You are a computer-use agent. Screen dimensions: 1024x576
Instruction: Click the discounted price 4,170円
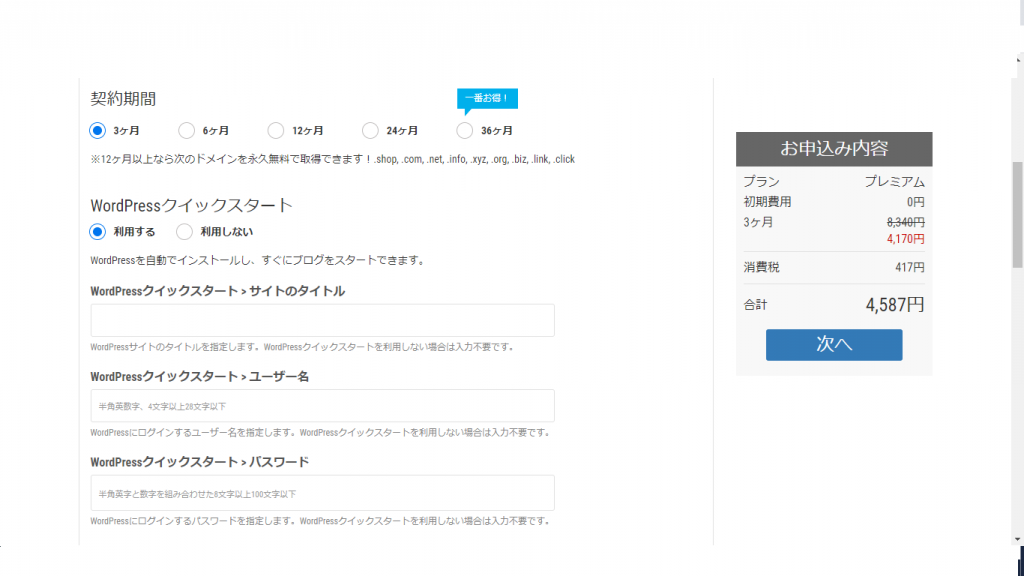(905, 239)
